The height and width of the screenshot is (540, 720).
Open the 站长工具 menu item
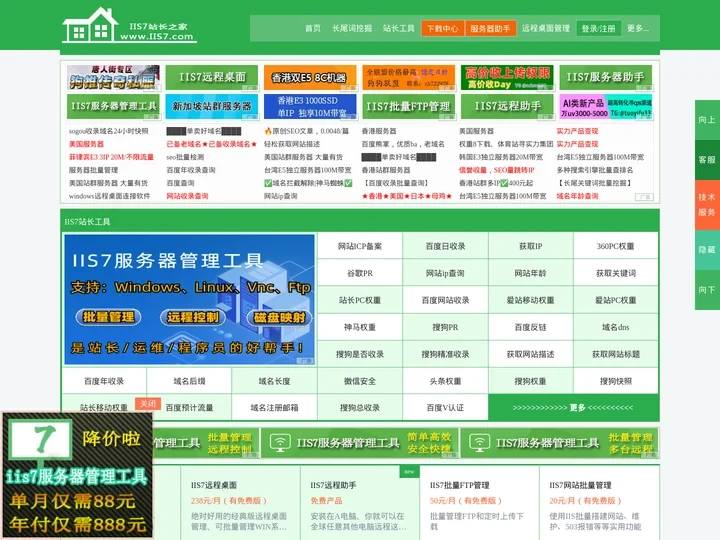(399, 28)
